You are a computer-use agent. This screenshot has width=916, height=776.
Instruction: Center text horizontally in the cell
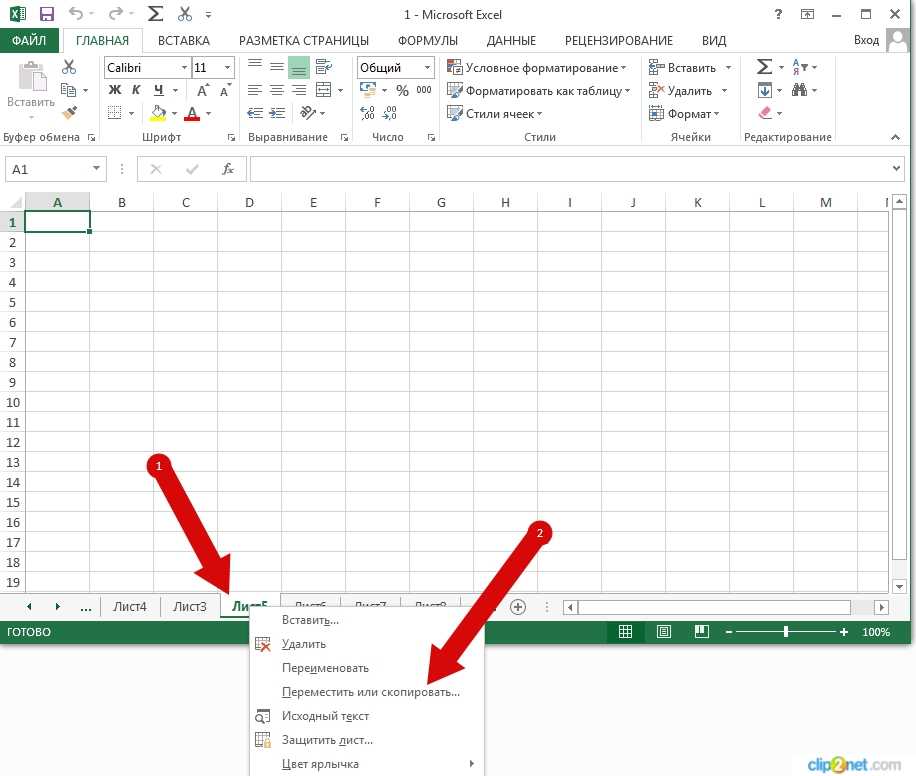click(277, 90)
